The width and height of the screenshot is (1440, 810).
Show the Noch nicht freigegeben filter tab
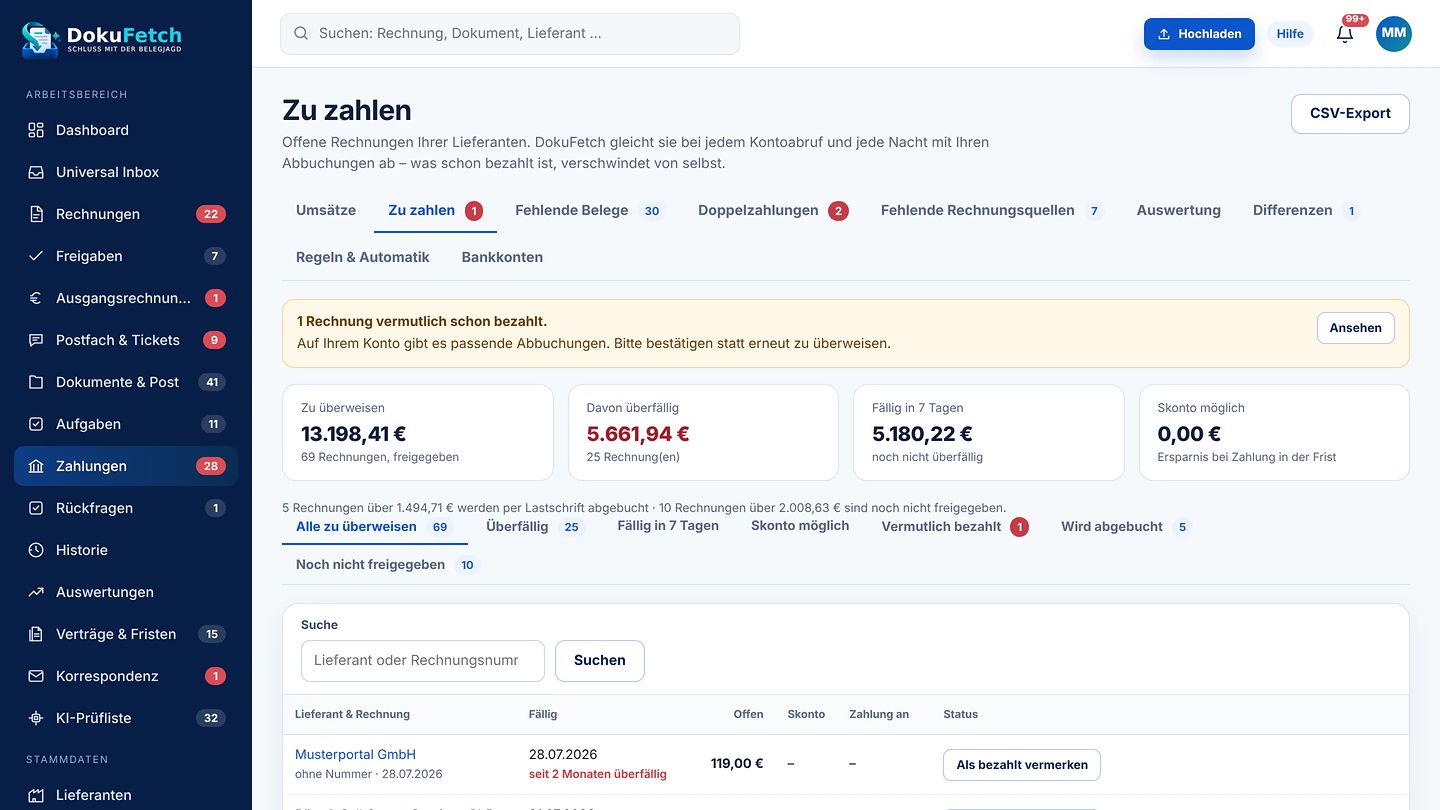tap(386, 564)
